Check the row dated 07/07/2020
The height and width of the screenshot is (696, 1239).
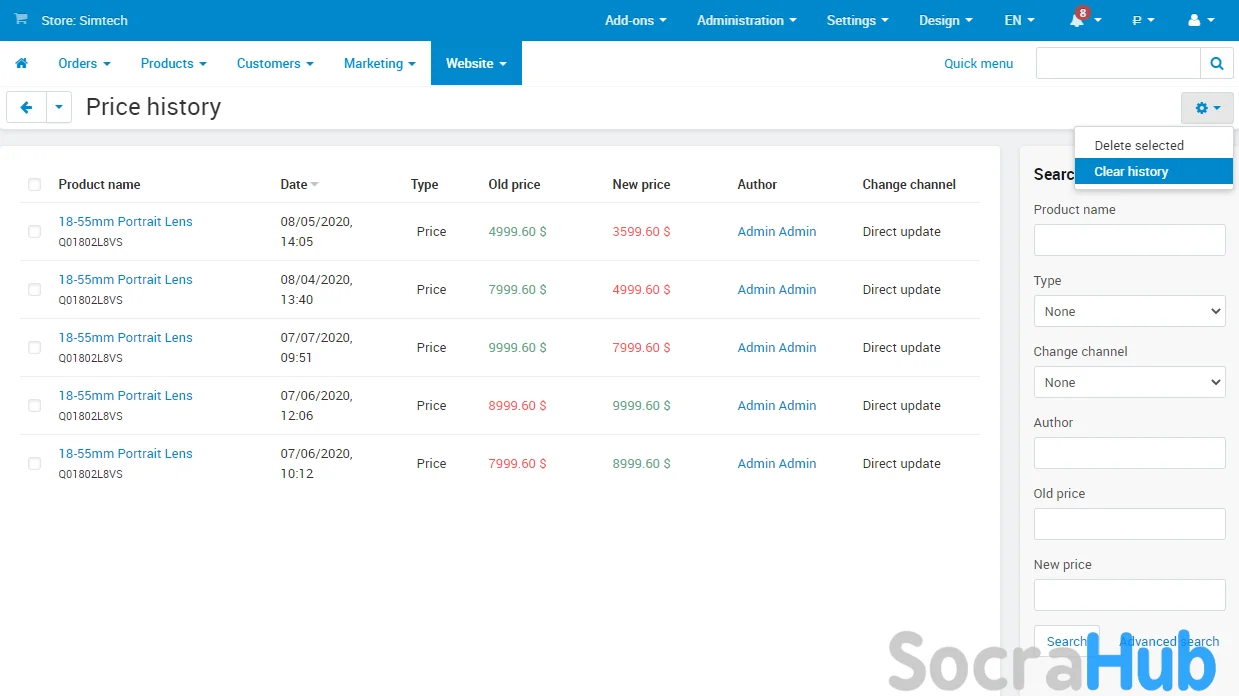(35, 347)
